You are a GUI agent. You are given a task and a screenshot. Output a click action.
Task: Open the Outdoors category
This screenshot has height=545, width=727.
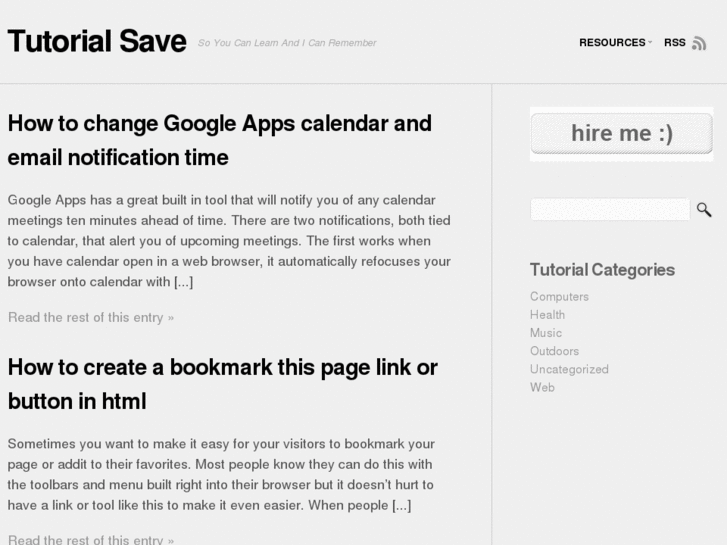pos(554,351)
